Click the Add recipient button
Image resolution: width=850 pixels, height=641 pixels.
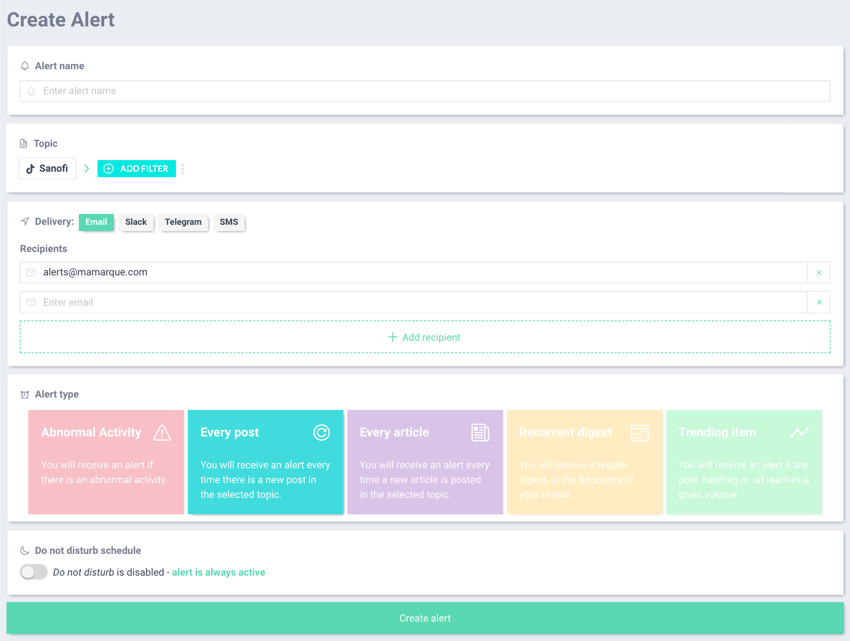425,337
